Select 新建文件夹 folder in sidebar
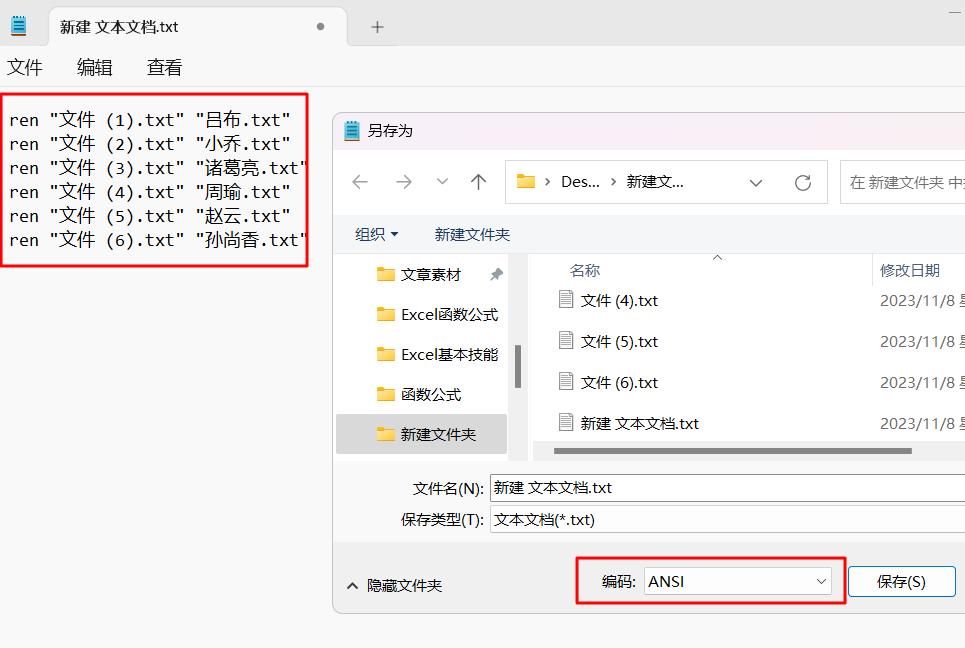Screen dimensions: 965x648 422,434
